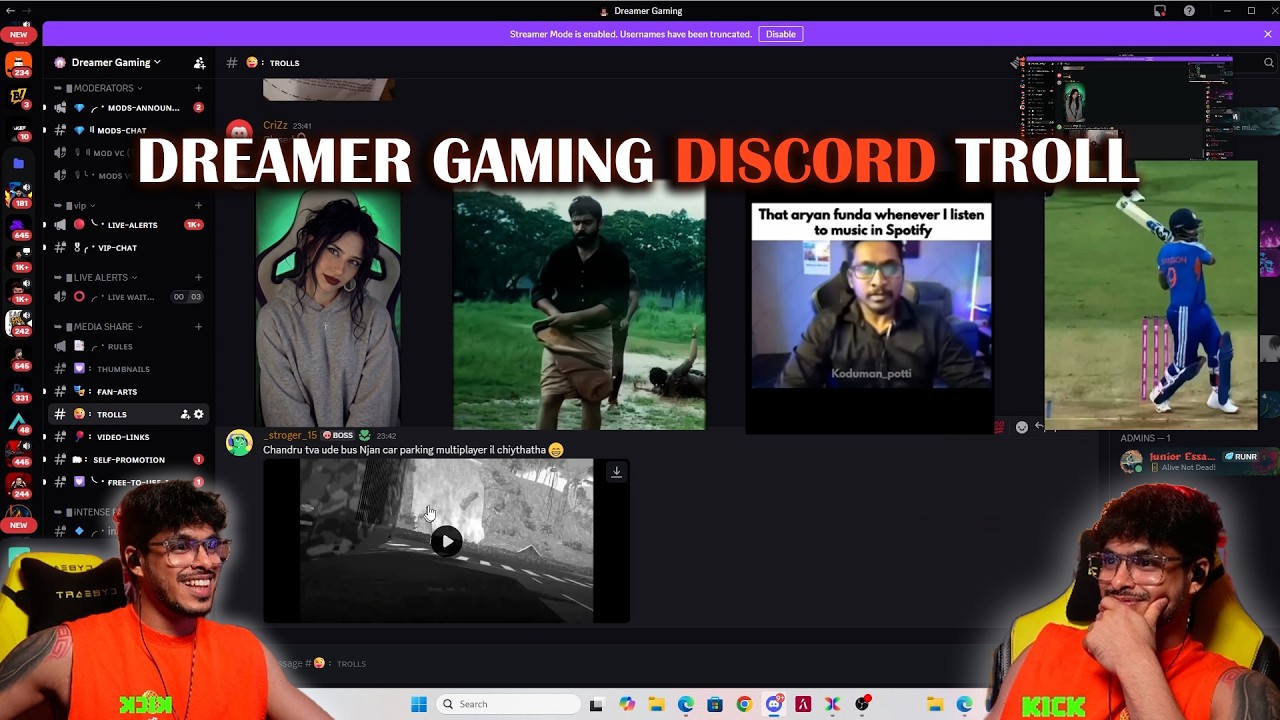Screen dimensions: 1280x720
Task: Add channel to vip category
Action: click(198, 206)
